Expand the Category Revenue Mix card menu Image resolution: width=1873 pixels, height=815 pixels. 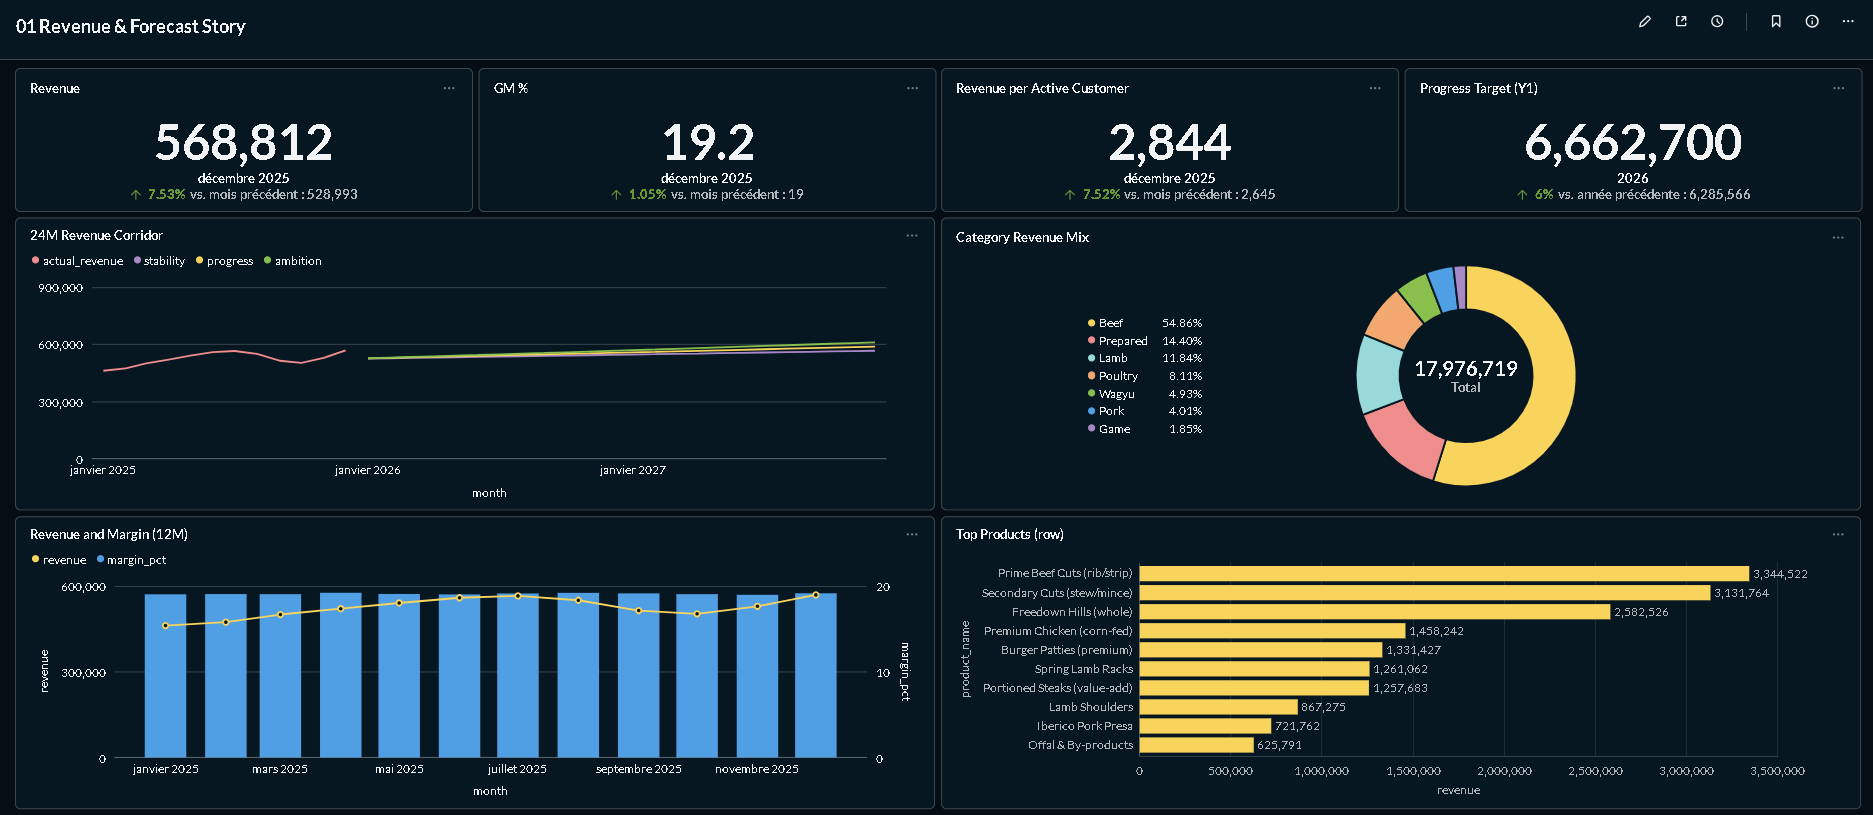click(1838, 238)
